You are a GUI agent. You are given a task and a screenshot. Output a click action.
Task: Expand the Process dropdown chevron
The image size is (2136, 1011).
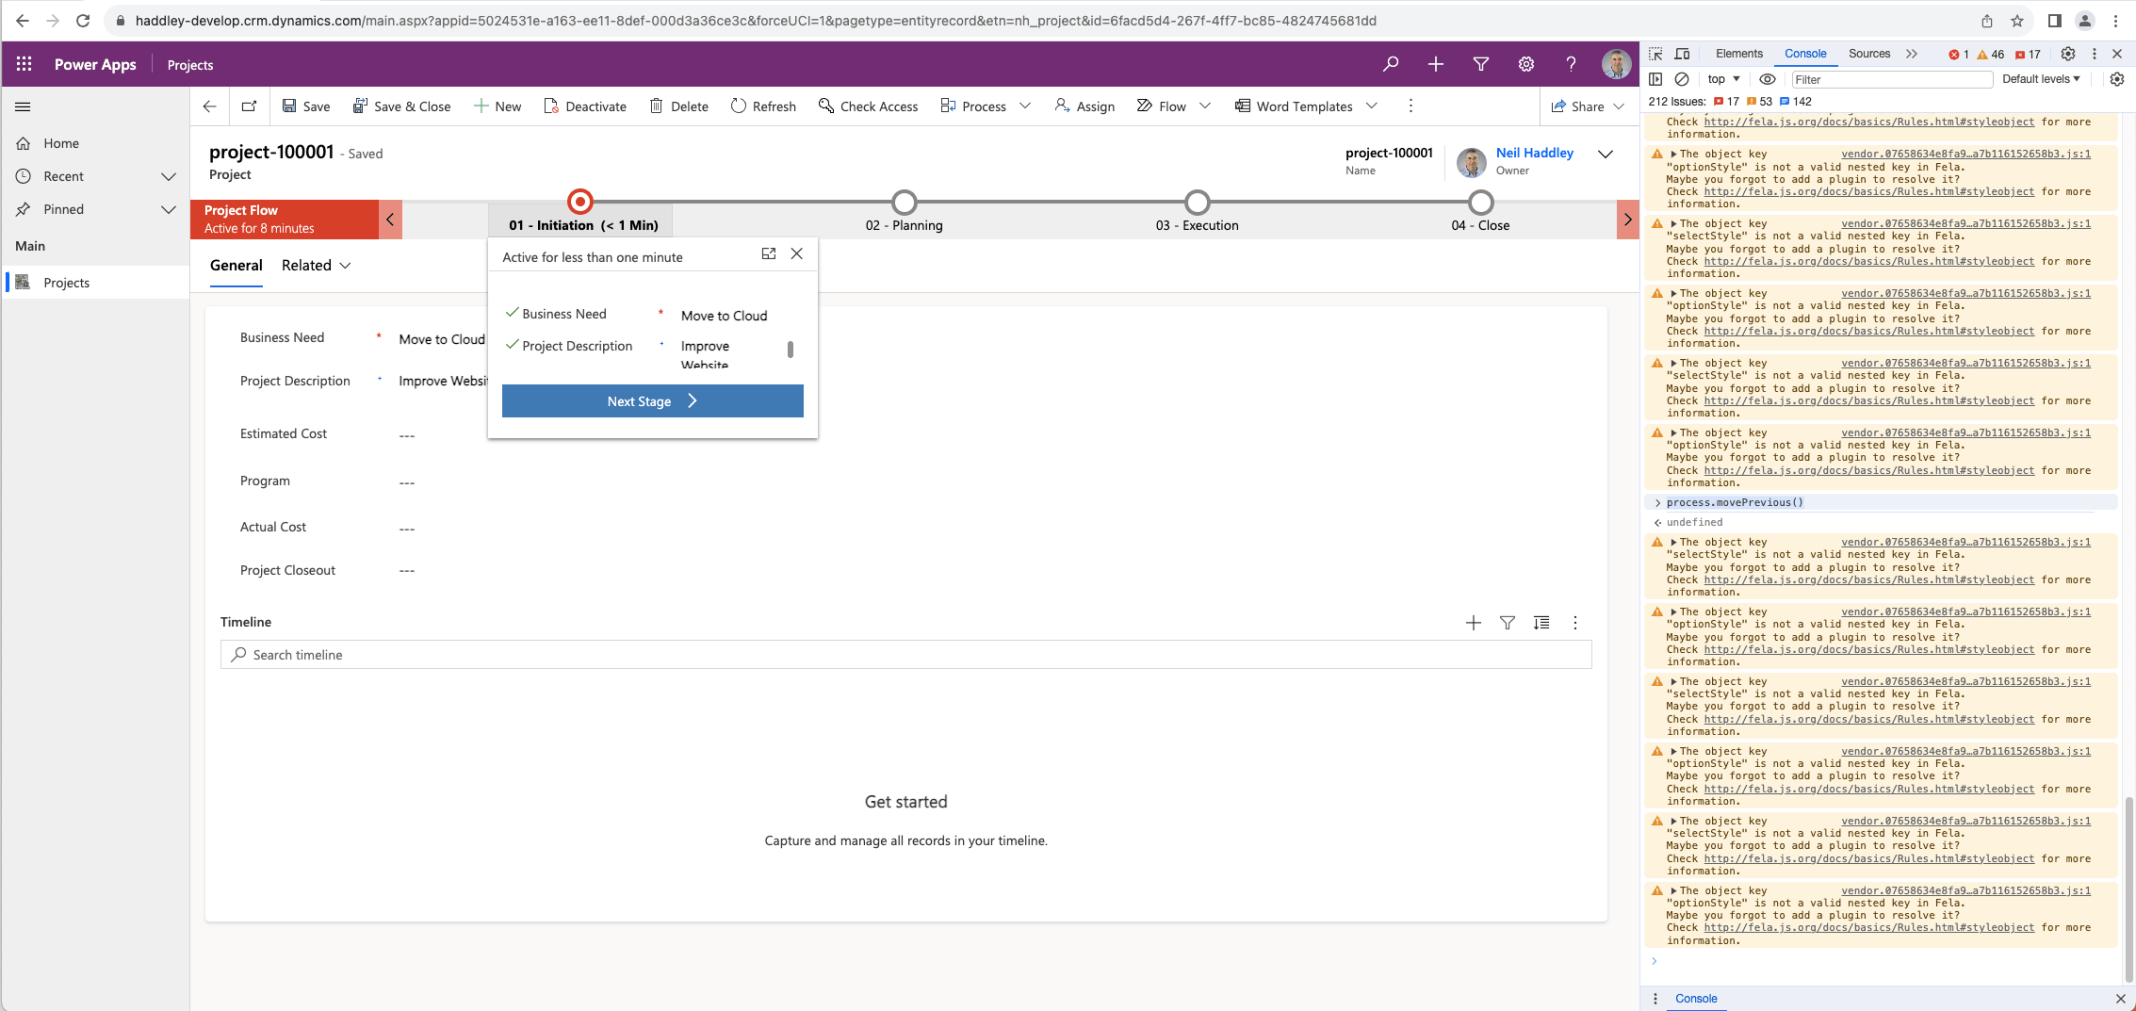point(1025,106)
